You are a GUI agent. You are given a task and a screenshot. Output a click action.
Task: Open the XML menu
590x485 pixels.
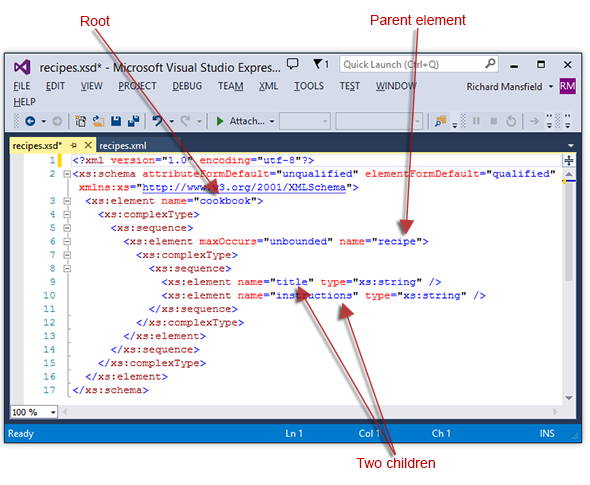point(268,86)
